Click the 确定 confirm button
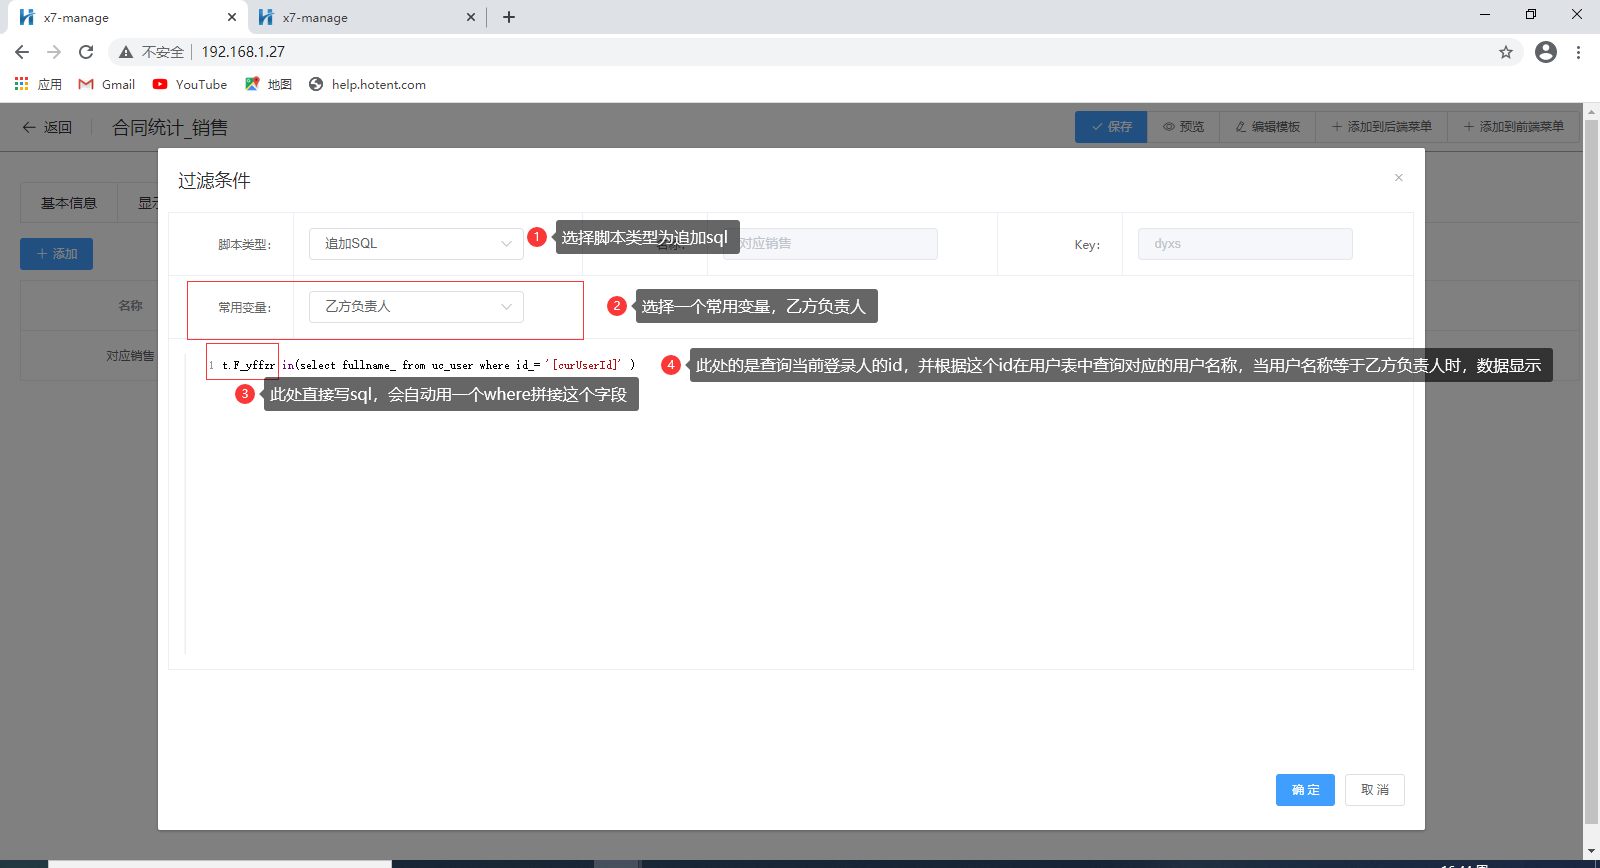This screenshot has width=1600, height=868. point(1305,790)
